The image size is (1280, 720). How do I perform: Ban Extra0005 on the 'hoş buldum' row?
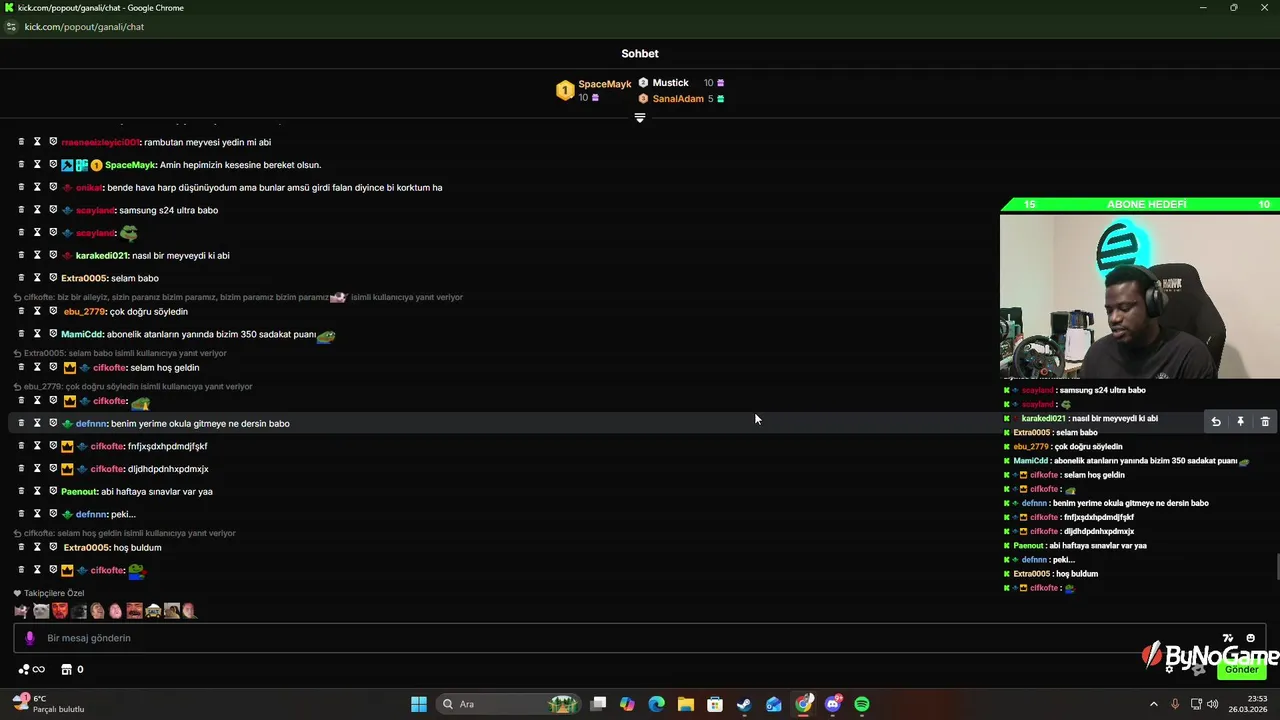(53, 547)
